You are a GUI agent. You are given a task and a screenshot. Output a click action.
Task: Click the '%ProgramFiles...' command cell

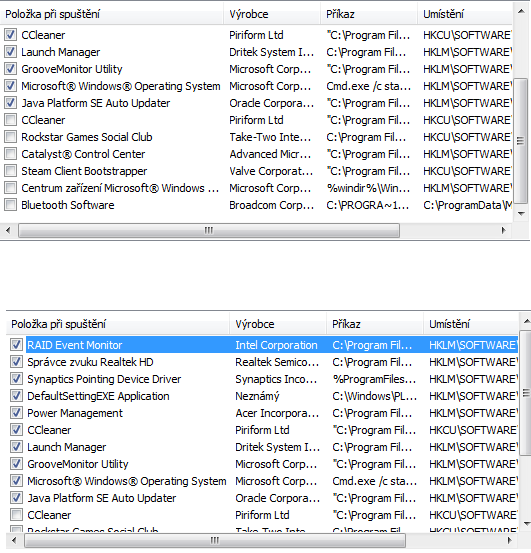pos(374,379)
